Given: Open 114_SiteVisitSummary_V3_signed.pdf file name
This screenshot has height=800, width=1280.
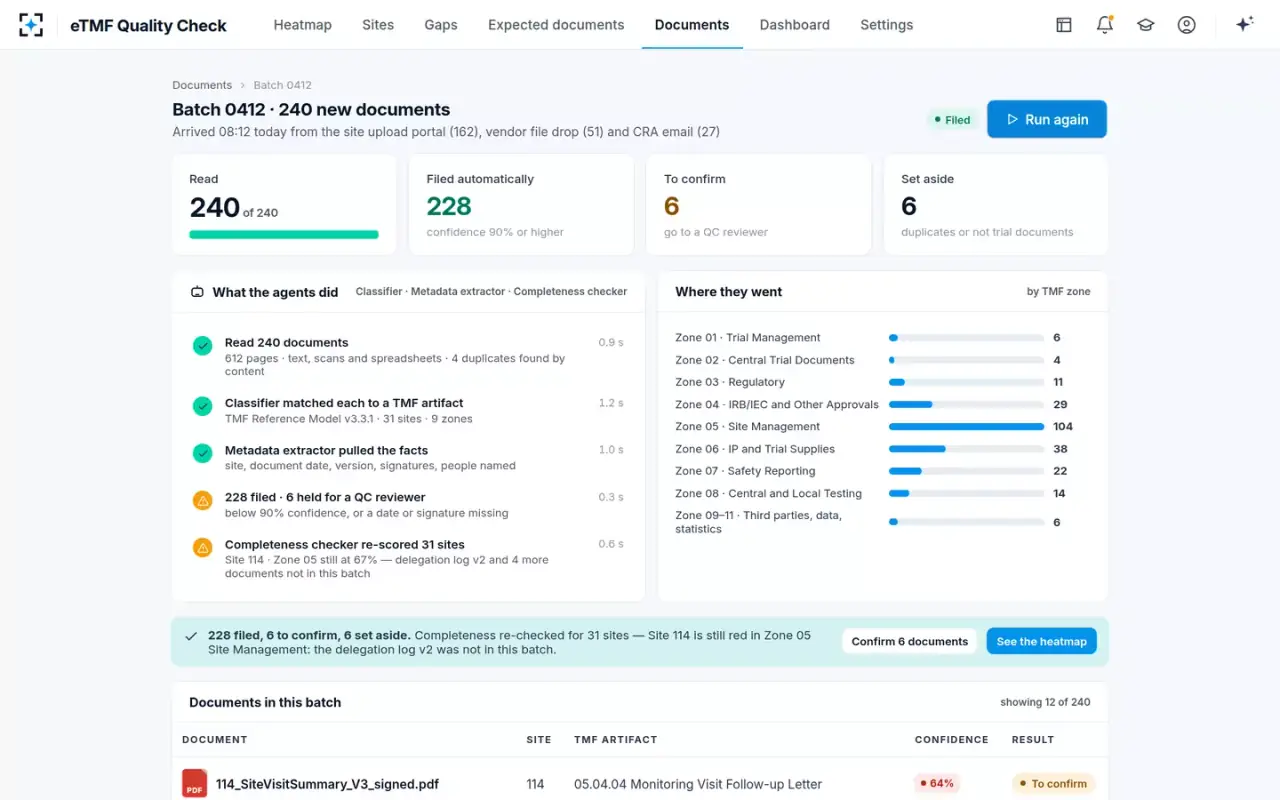Looking at the screenshot, I should [327, 784].
